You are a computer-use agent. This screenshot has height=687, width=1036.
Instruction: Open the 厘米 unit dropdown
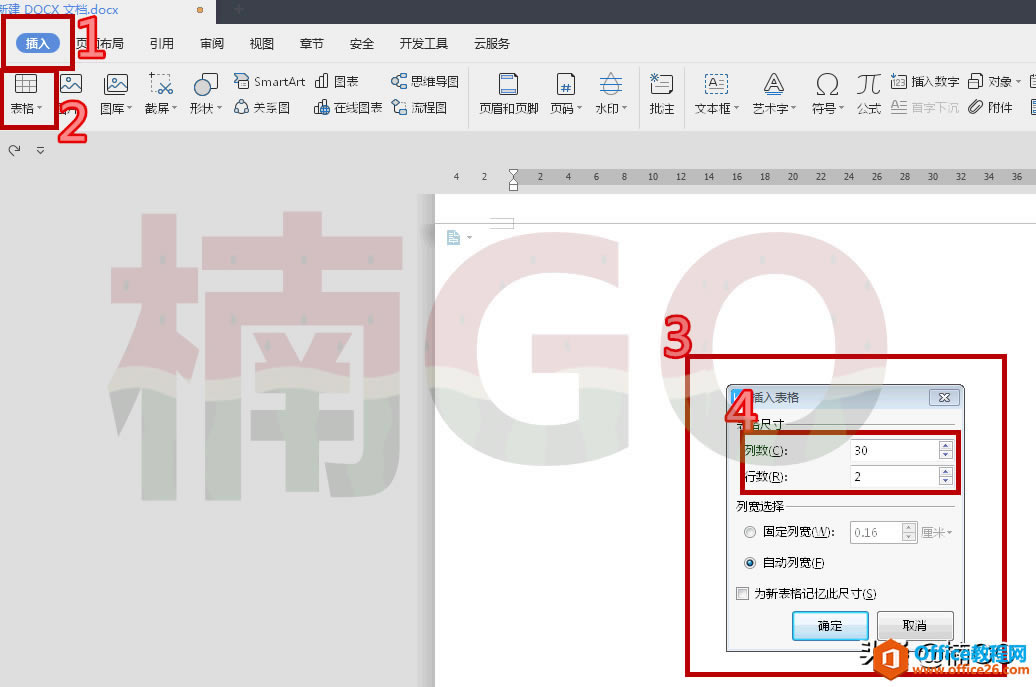point(936,532)
